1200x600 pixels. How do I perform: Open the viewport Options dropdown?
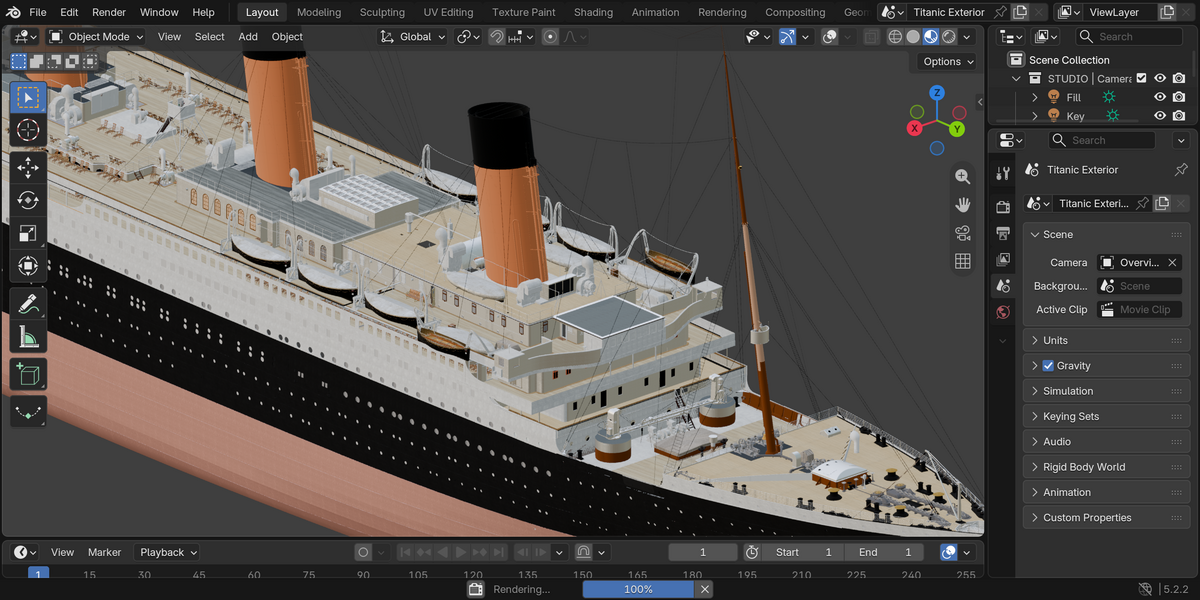coord(947,61)
